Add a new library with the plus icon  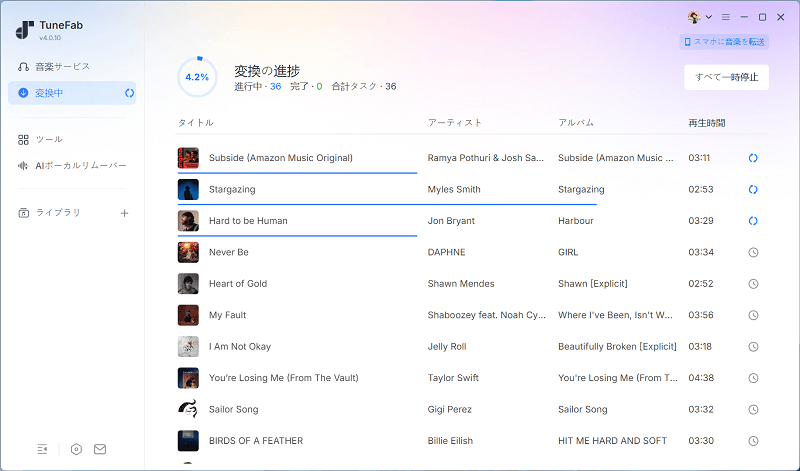click(x=124, y=213)
